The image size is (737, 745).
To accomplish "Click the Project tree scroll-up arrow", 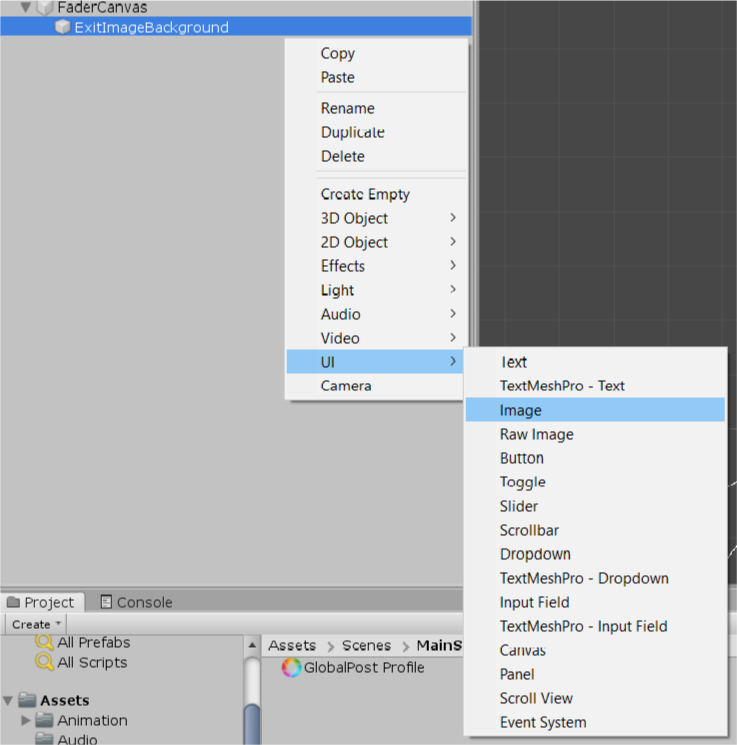I will (252, 645).
